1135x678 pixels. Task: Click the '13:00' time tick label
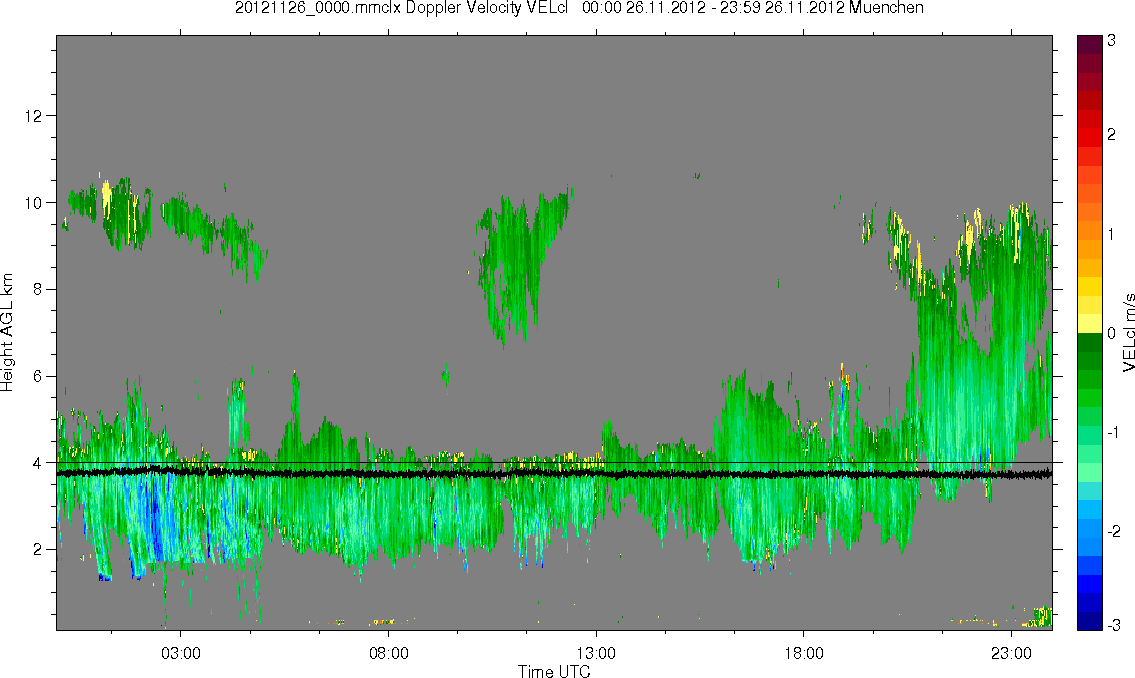tap(596, 653)
